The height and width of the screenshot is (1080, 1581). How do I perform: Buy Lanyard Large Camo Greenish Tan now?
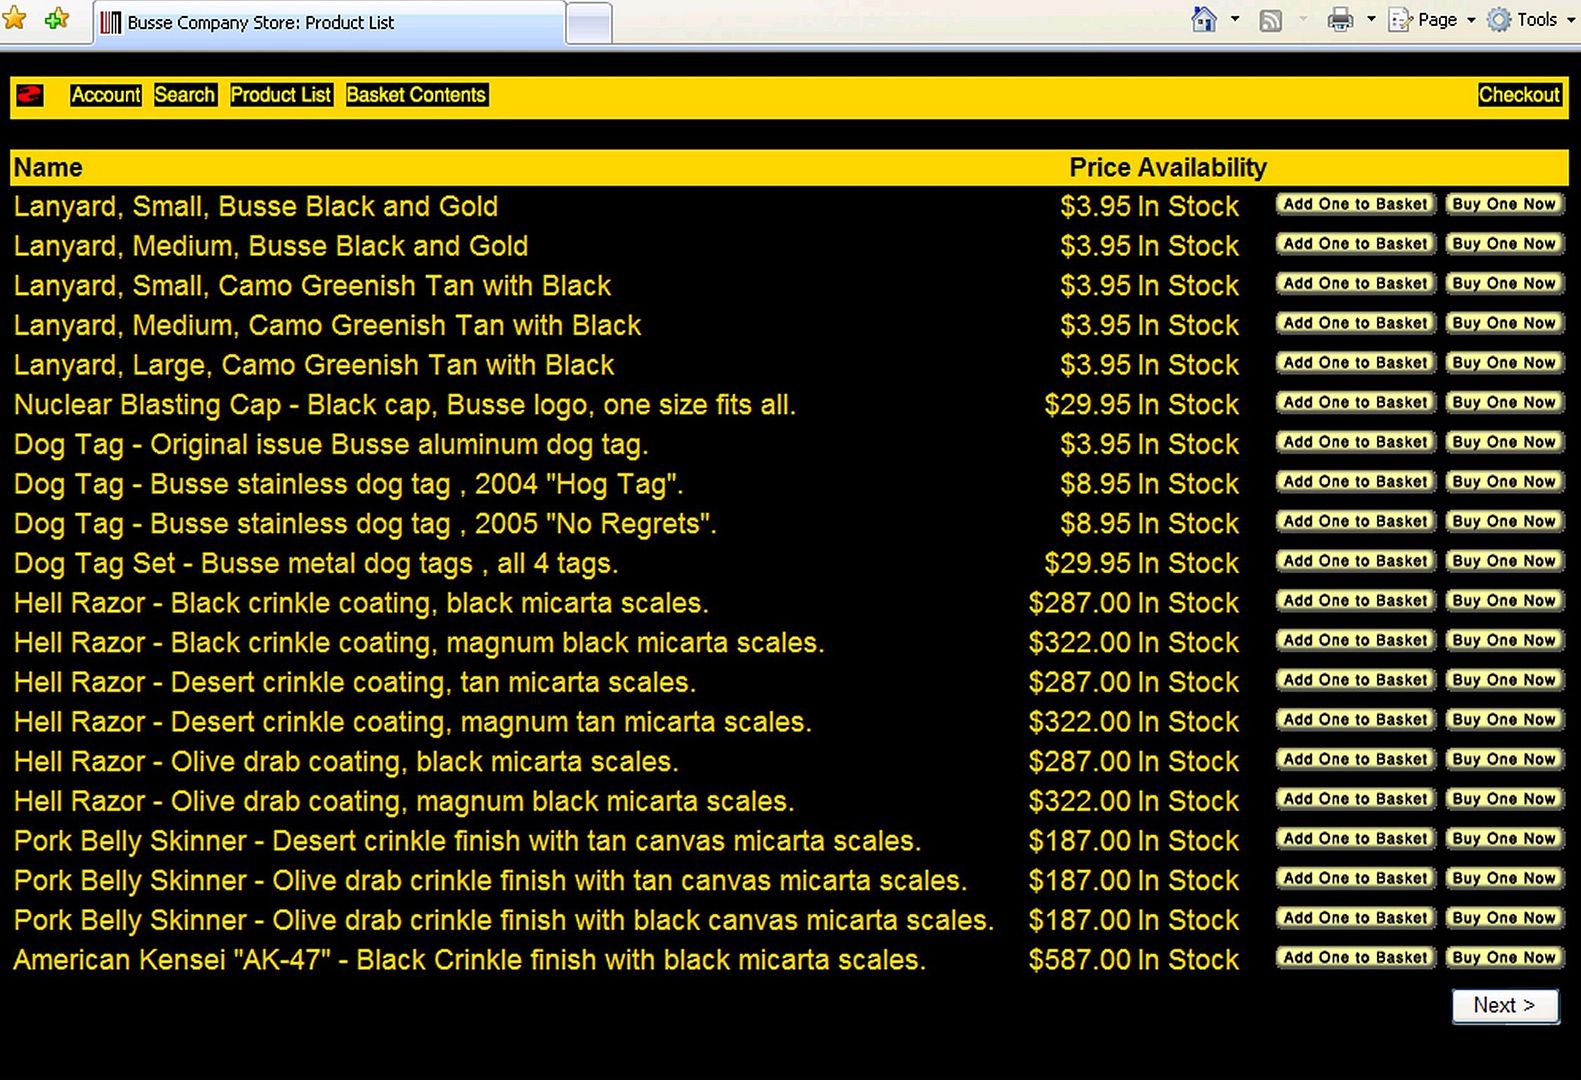click(x=1504, y=363)
